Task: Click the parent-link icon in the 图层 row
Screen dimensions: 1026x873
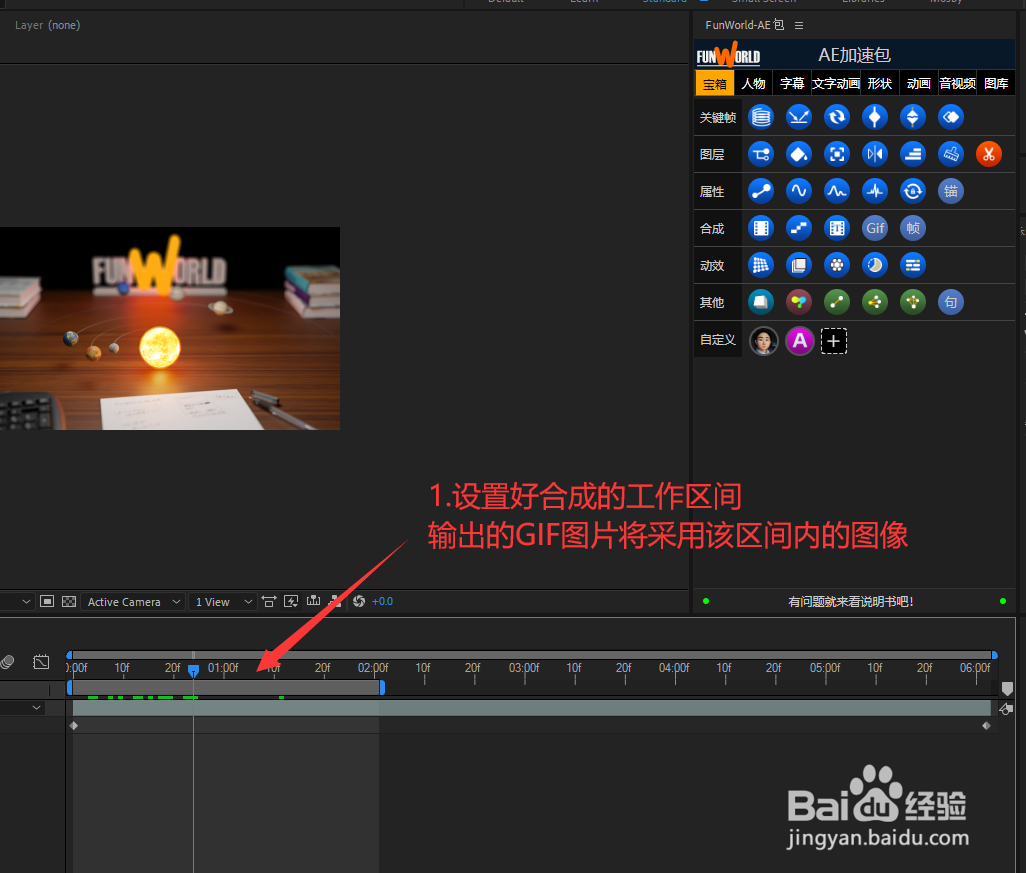Action: pos(760,154)
